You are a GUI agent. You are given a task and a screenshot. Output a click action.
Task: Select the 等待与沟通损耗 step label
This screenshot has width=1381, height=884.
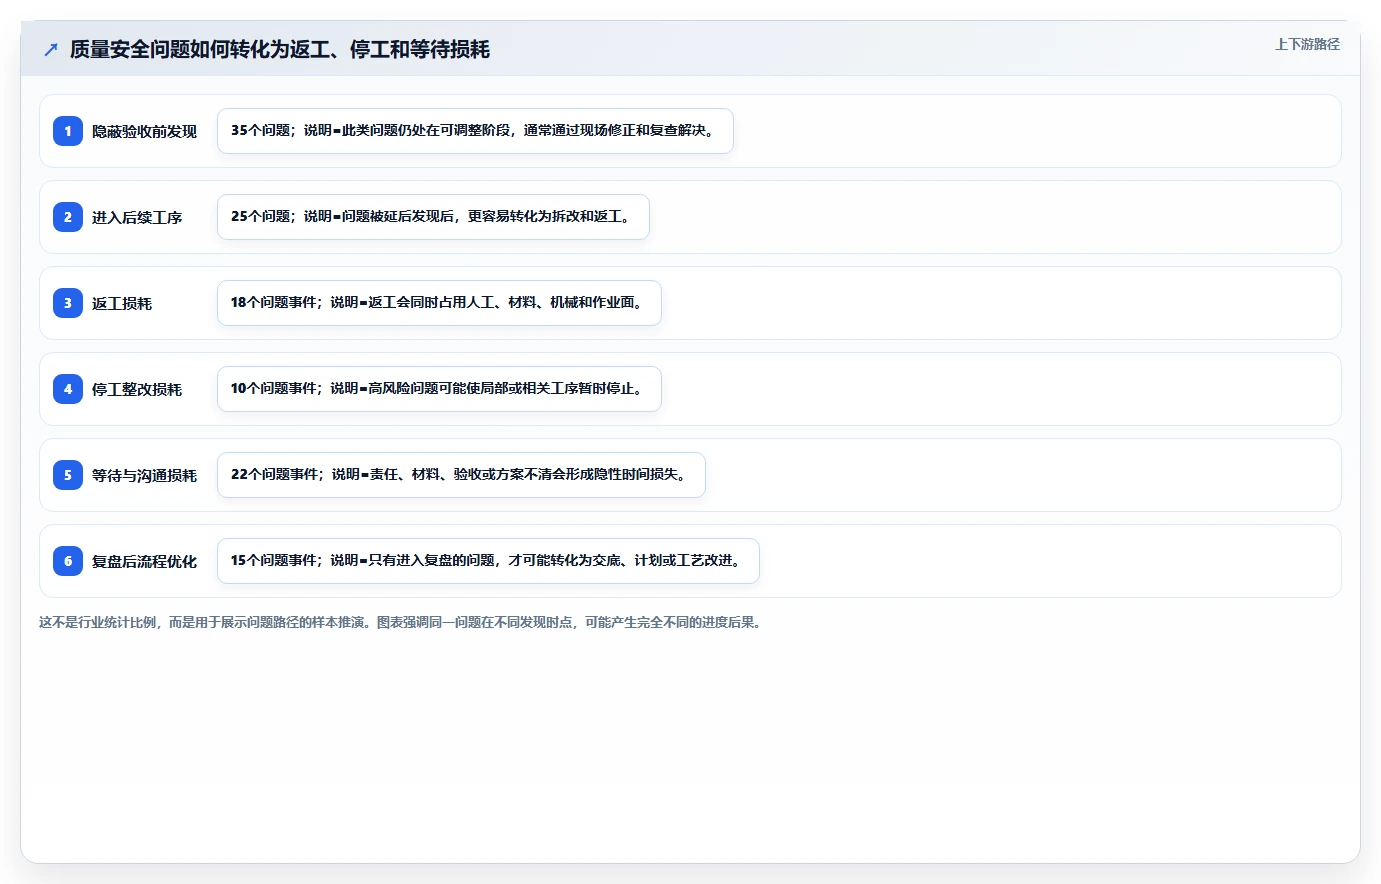144,475
